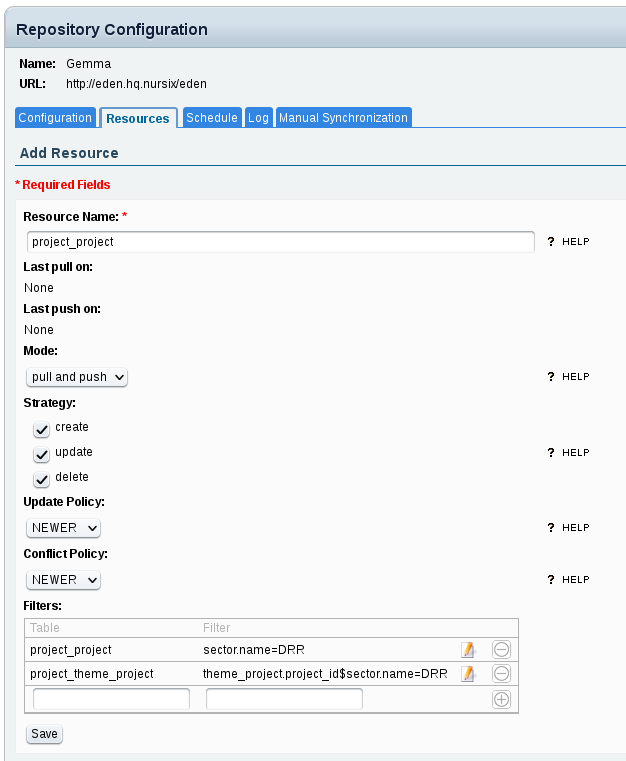Remove the project_project filter row
This screenshot has height=761, width=626.
[x=501, y=649]
